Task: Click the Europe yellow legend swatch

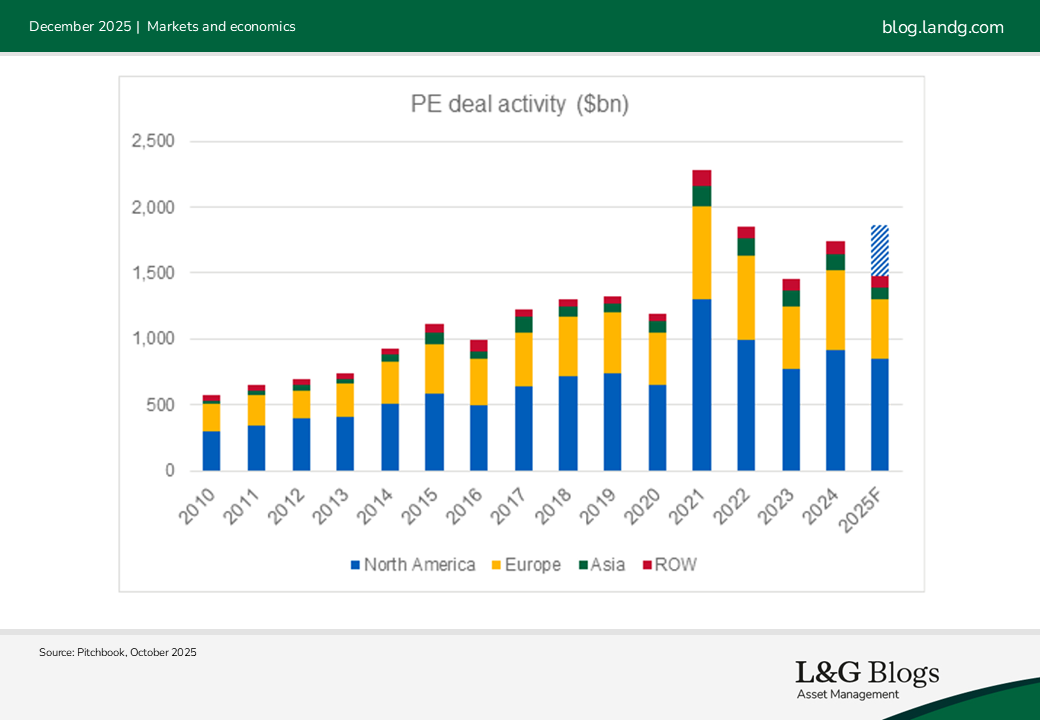Action: pos(495,566)
